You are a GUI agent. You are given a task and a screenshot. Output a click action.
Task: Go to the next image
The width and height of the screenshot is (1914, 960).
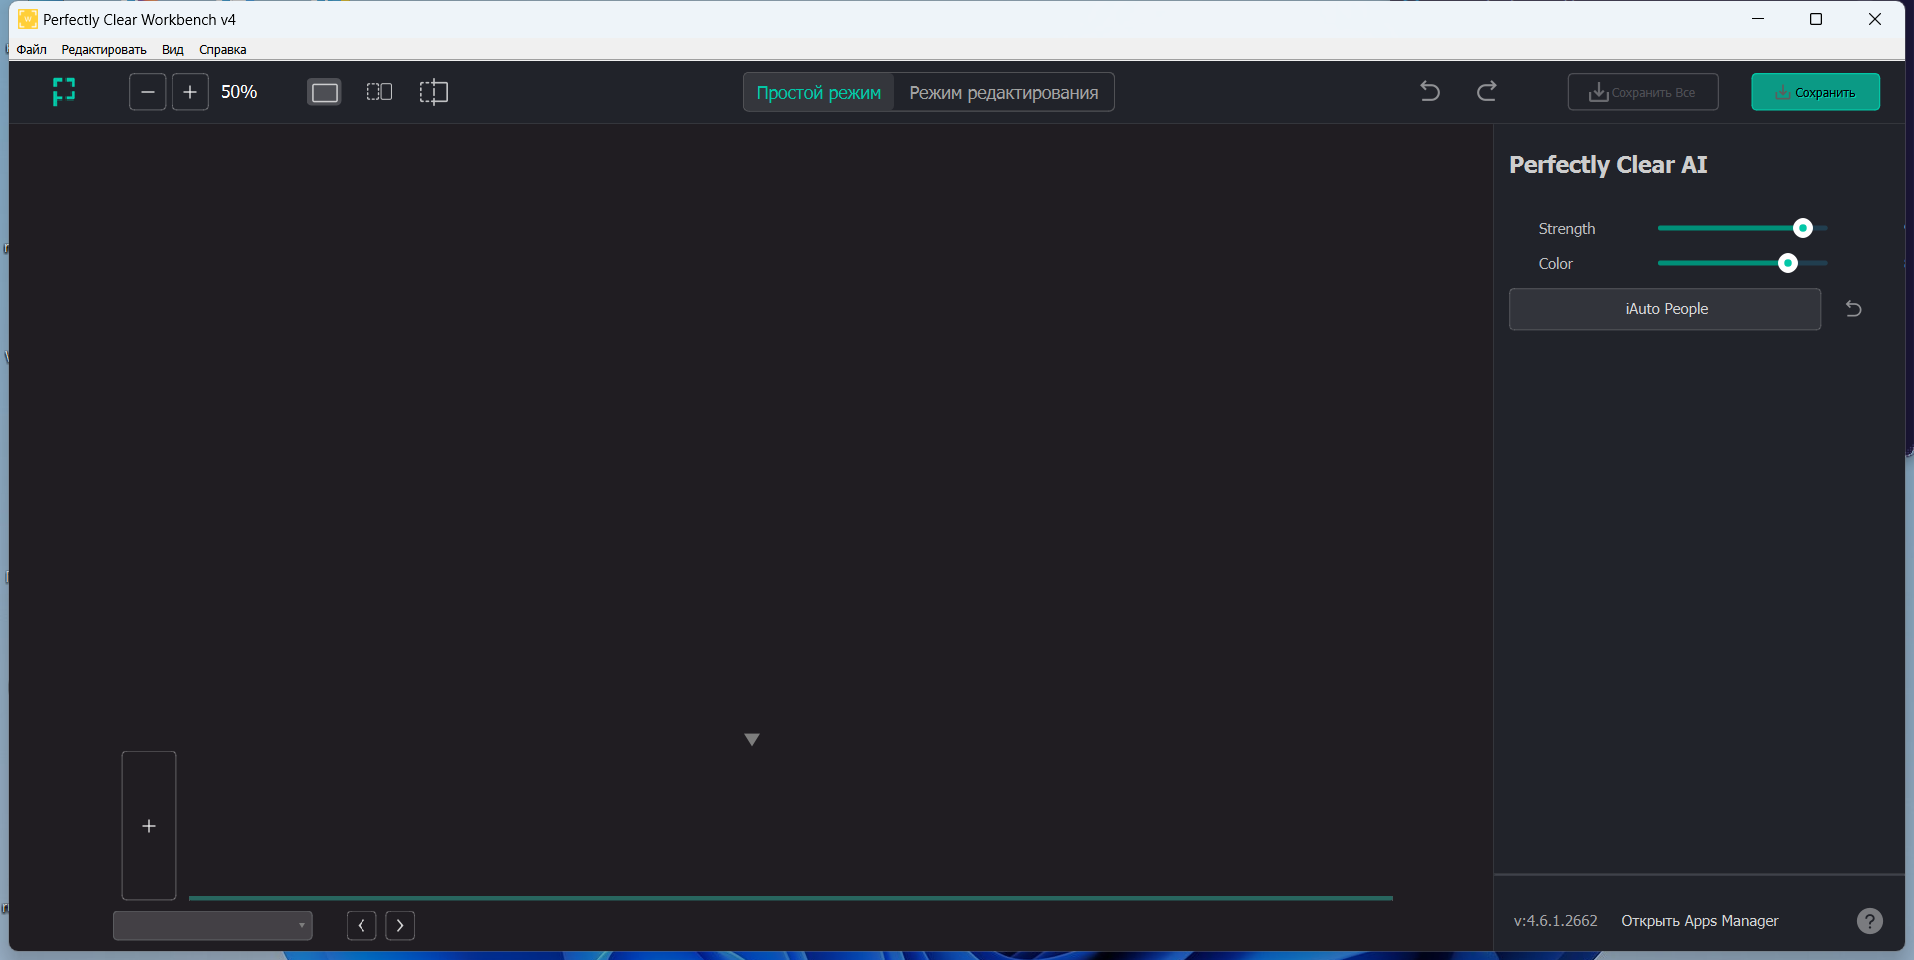coord(400,926)
